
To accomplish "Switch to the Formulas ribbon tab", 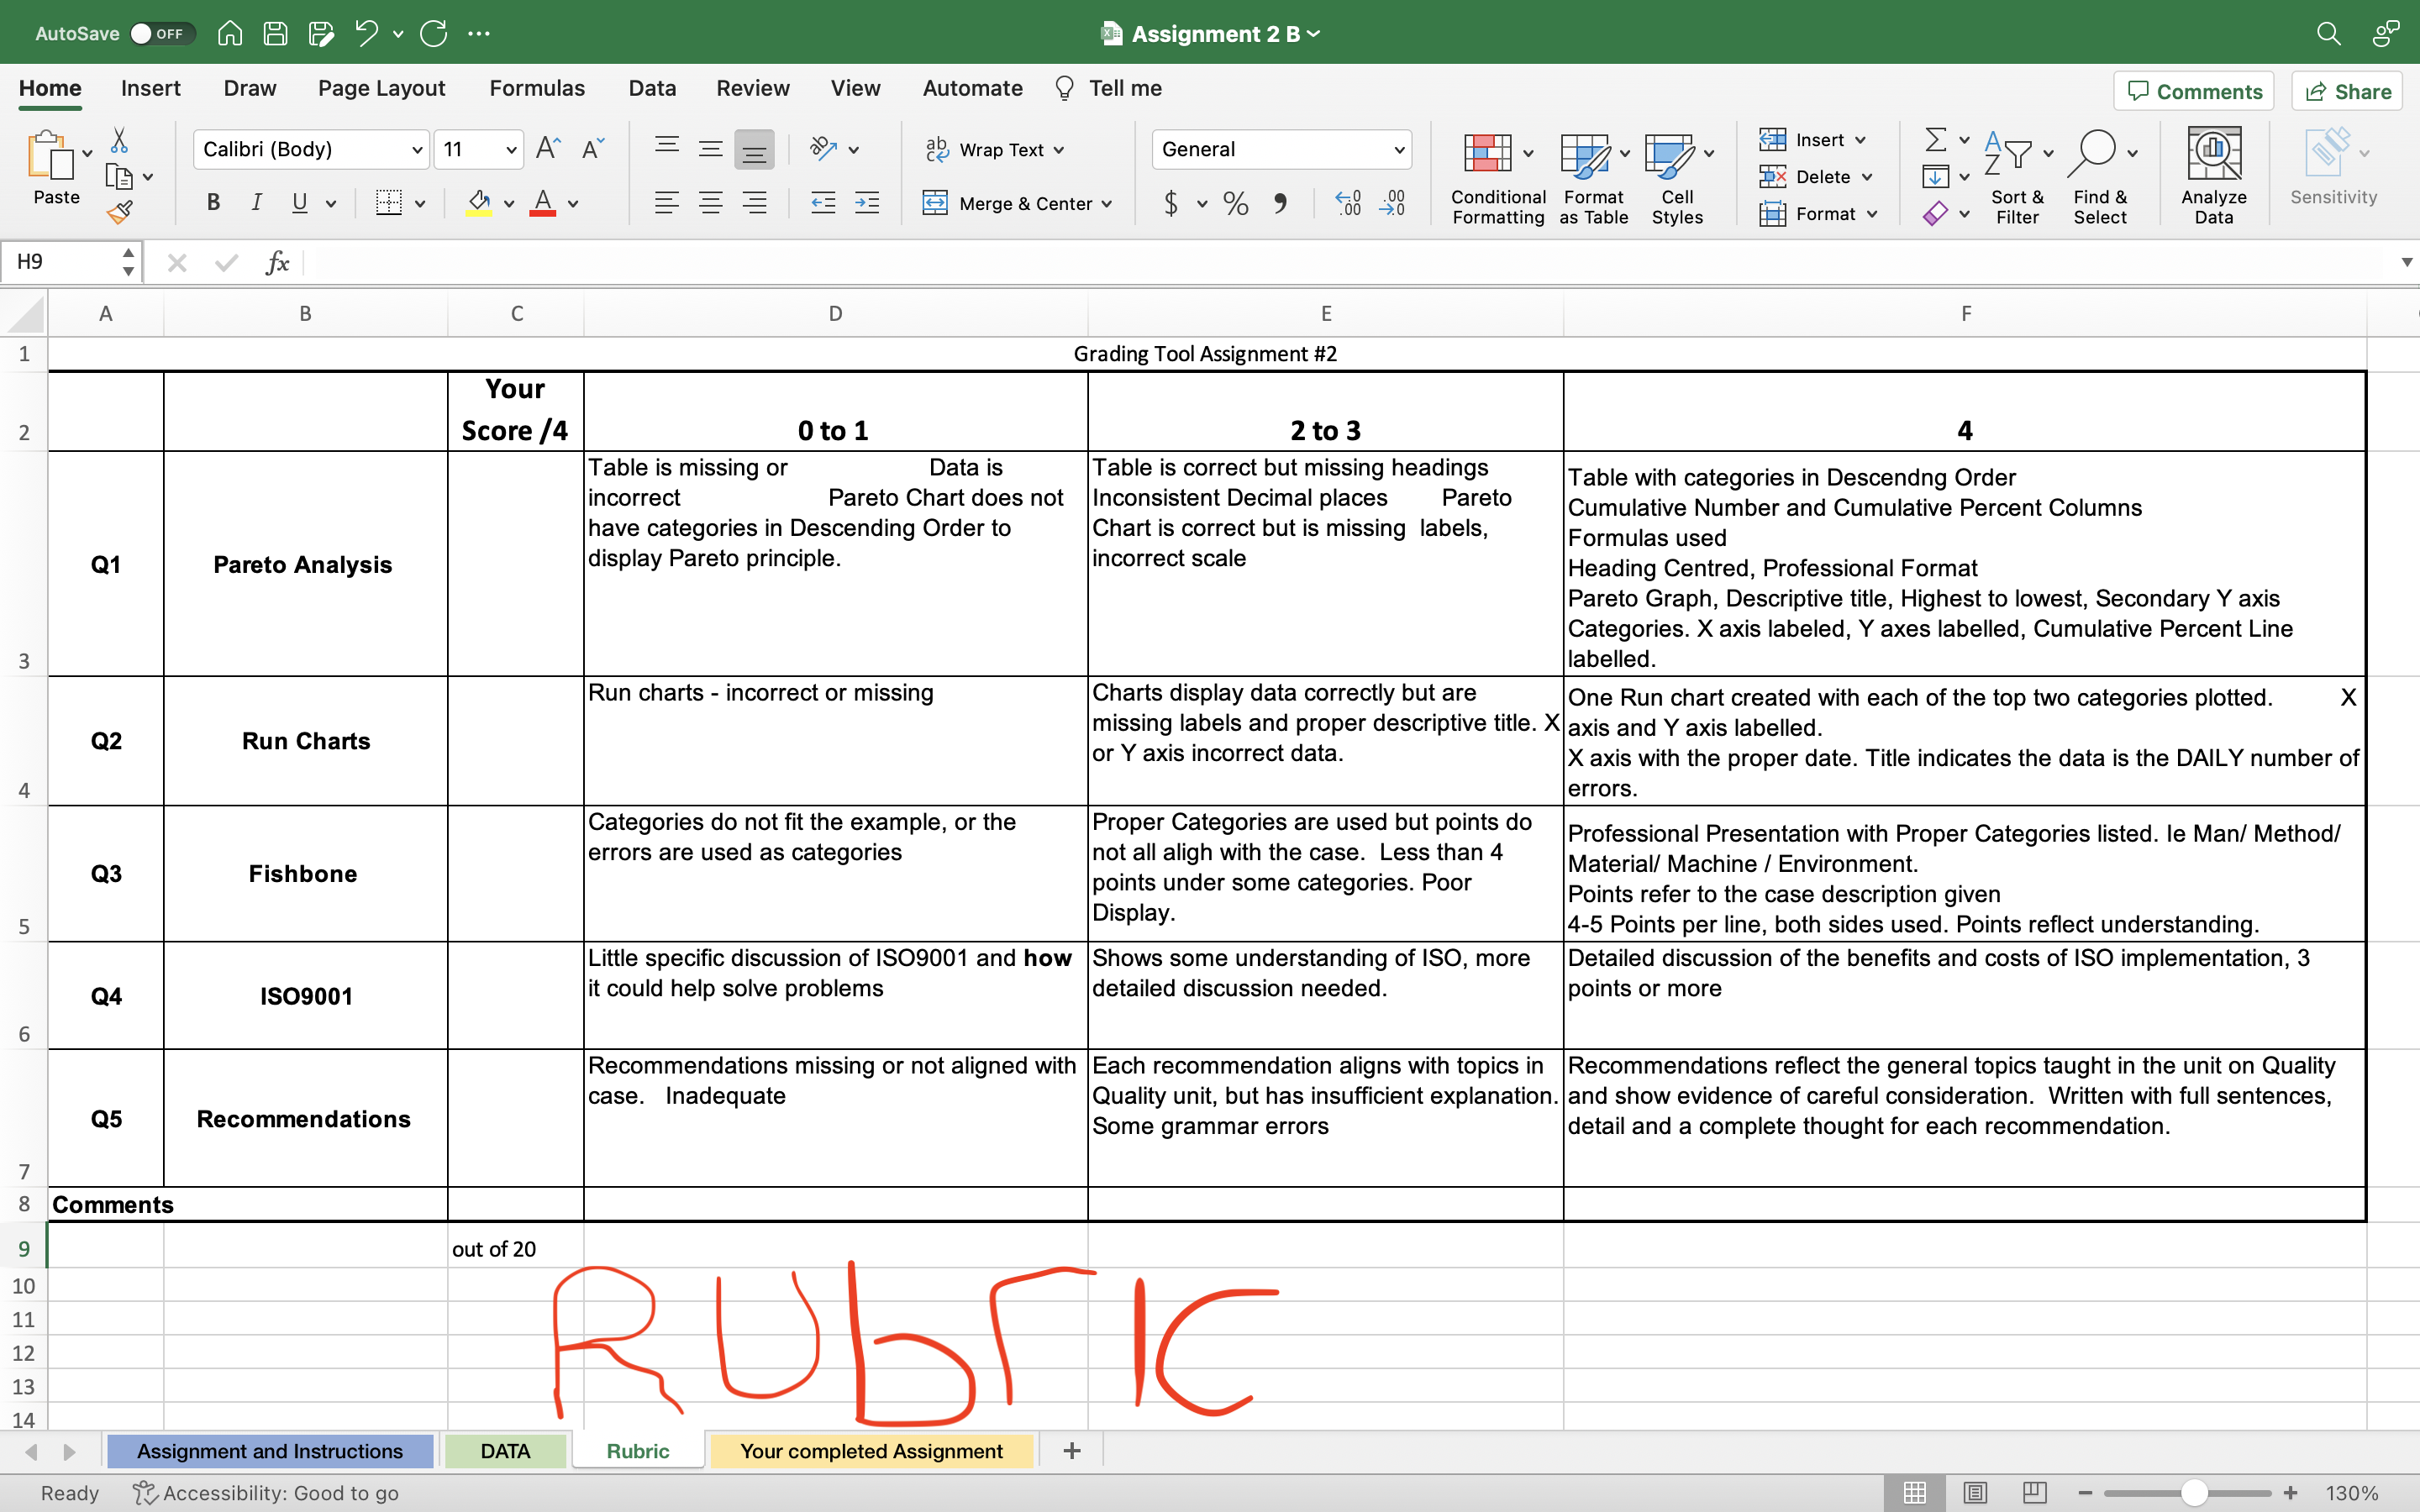I will (x=537, y=88).
